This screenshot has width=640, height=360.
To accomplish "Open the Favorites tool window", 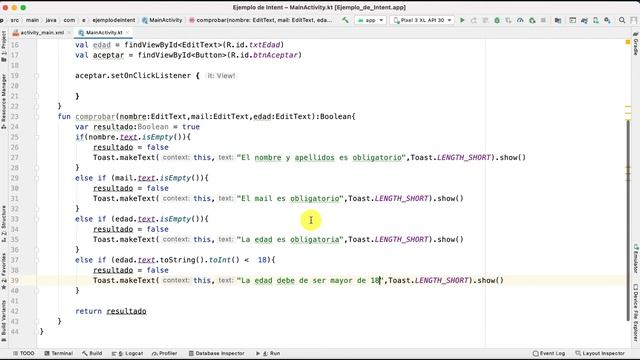I will [4, 271].
